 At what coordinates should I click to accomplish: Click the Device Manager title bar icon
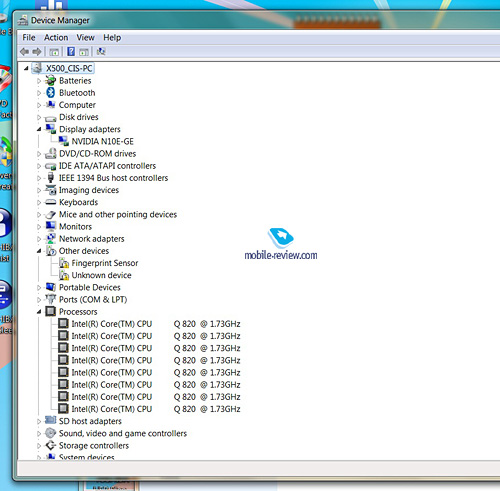[x=23, y=20]
